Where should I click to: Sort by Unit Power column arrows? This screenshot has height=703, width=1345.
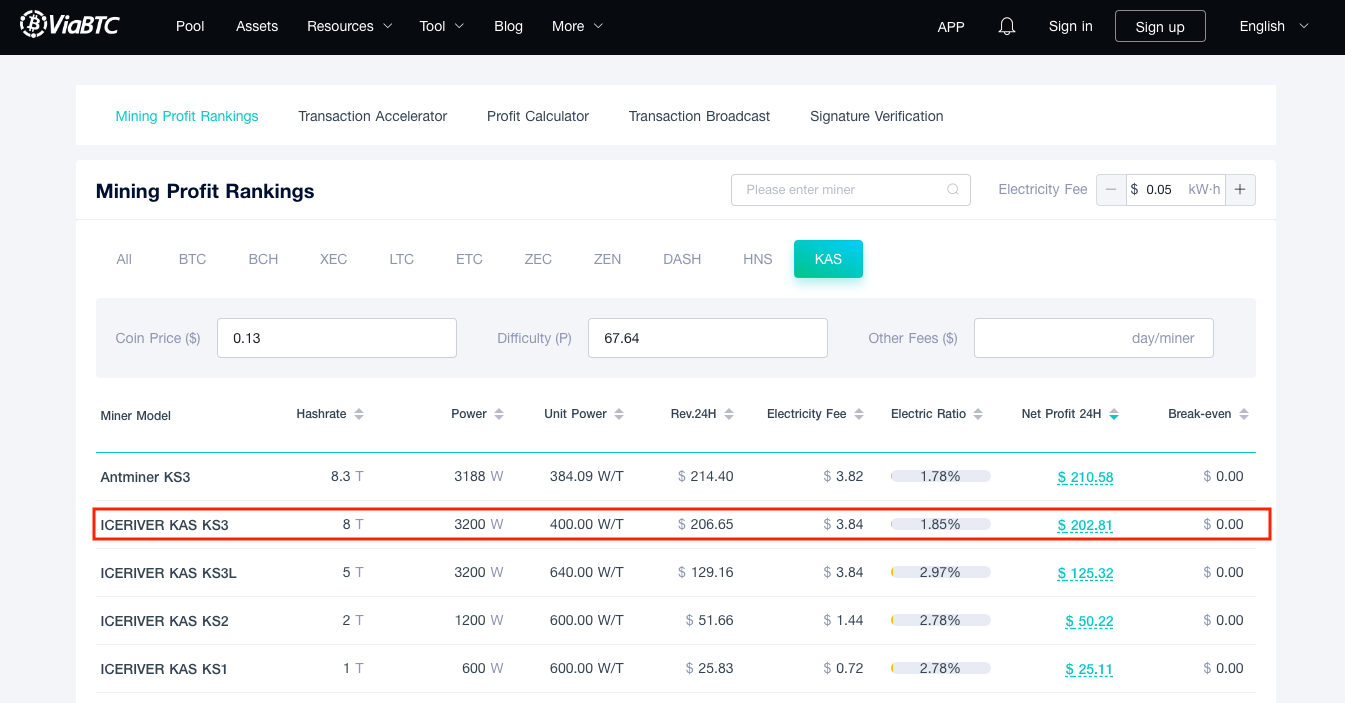[619, 414]
